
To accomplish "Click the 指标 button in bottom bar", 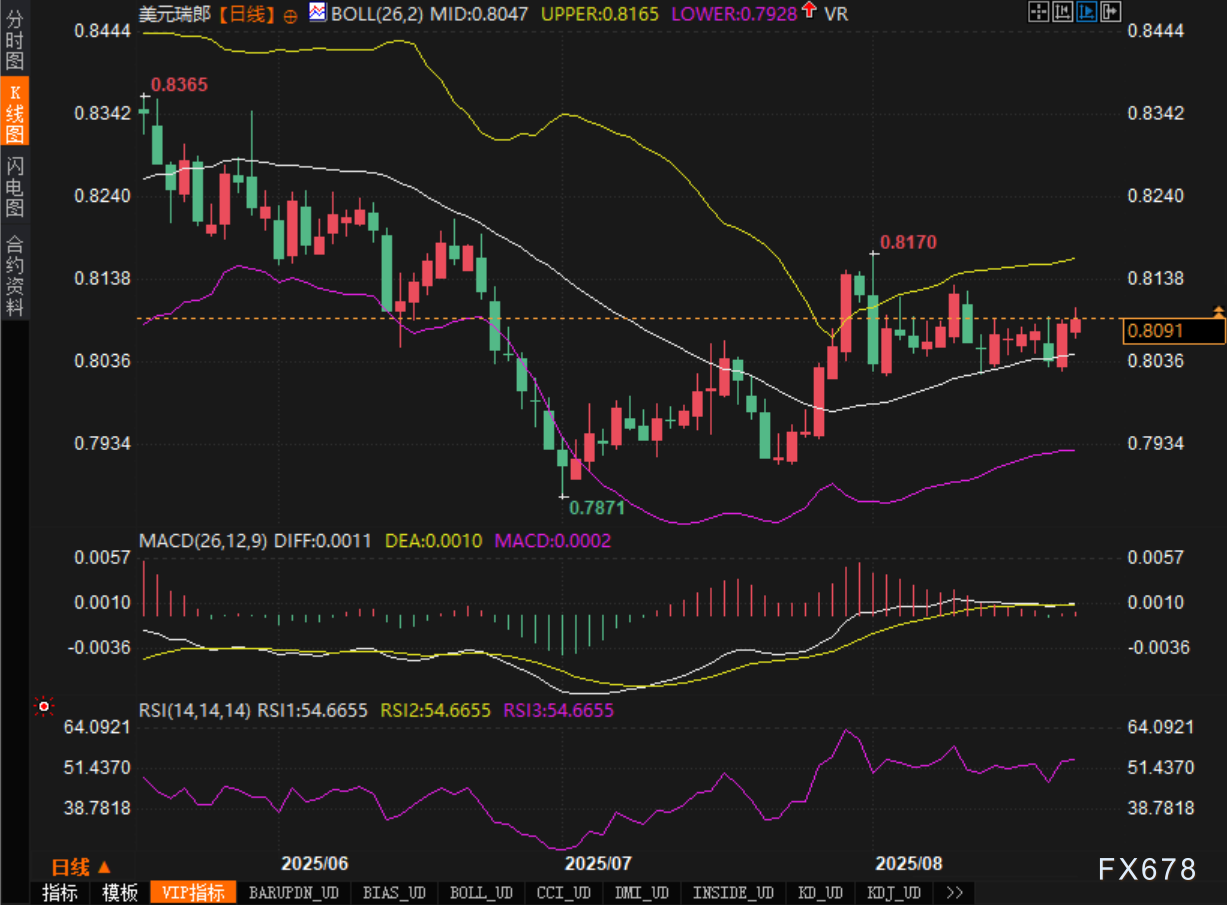I will 60,893.
